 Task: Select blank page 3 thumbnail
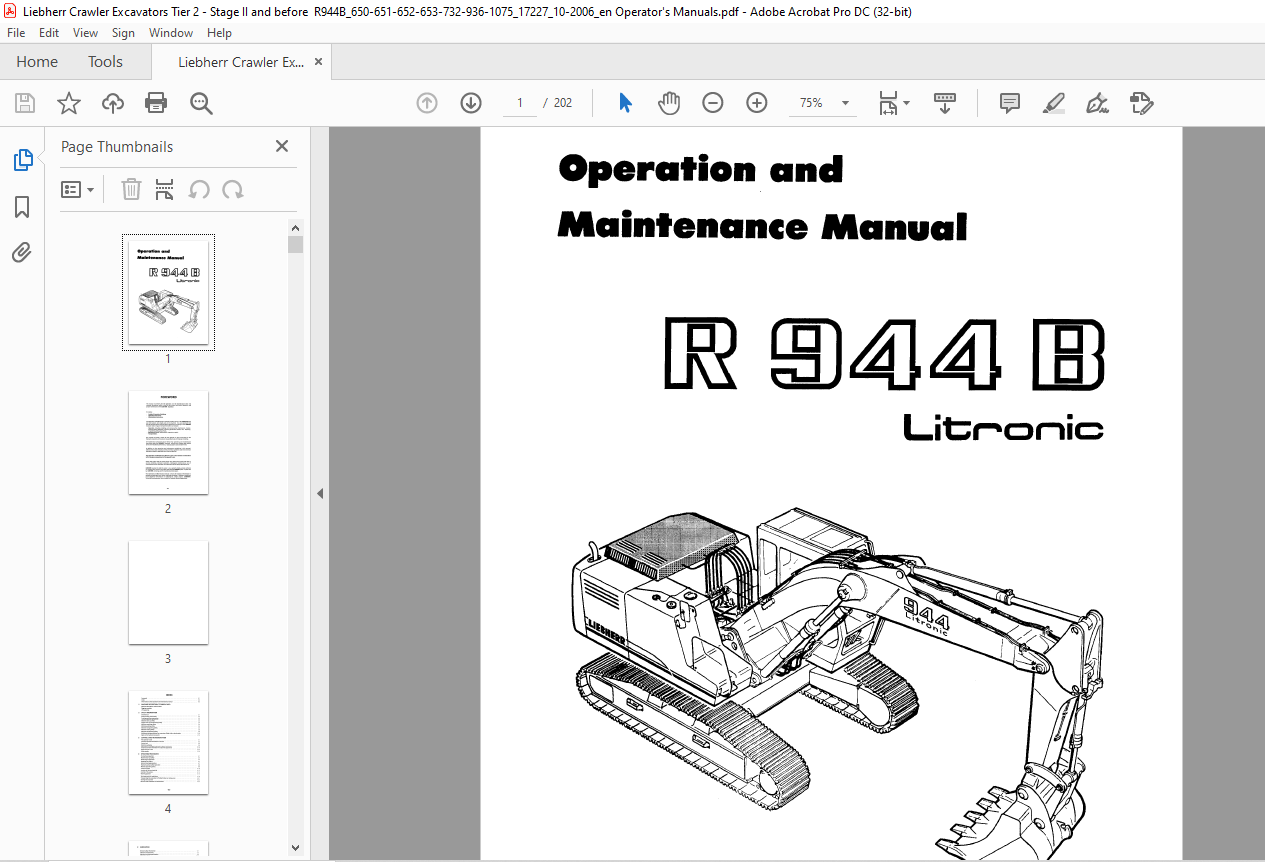(x=168, y=592)
